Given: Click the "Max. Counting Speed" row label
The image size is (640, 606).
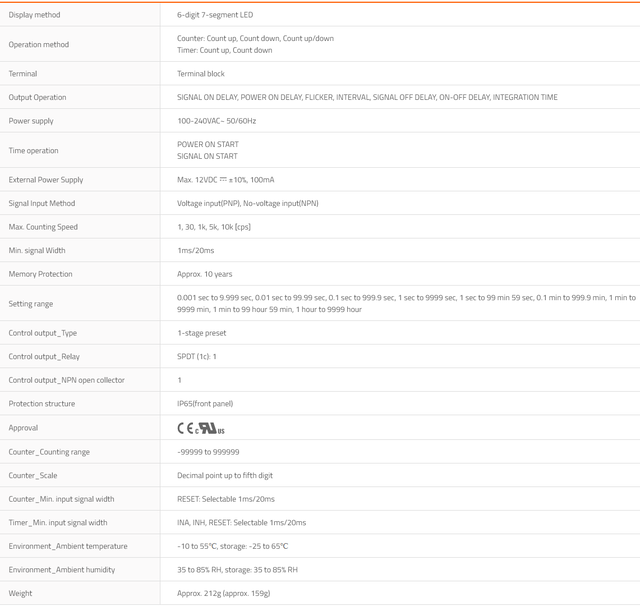Looking at the screenshot, I should coord(43,227).
